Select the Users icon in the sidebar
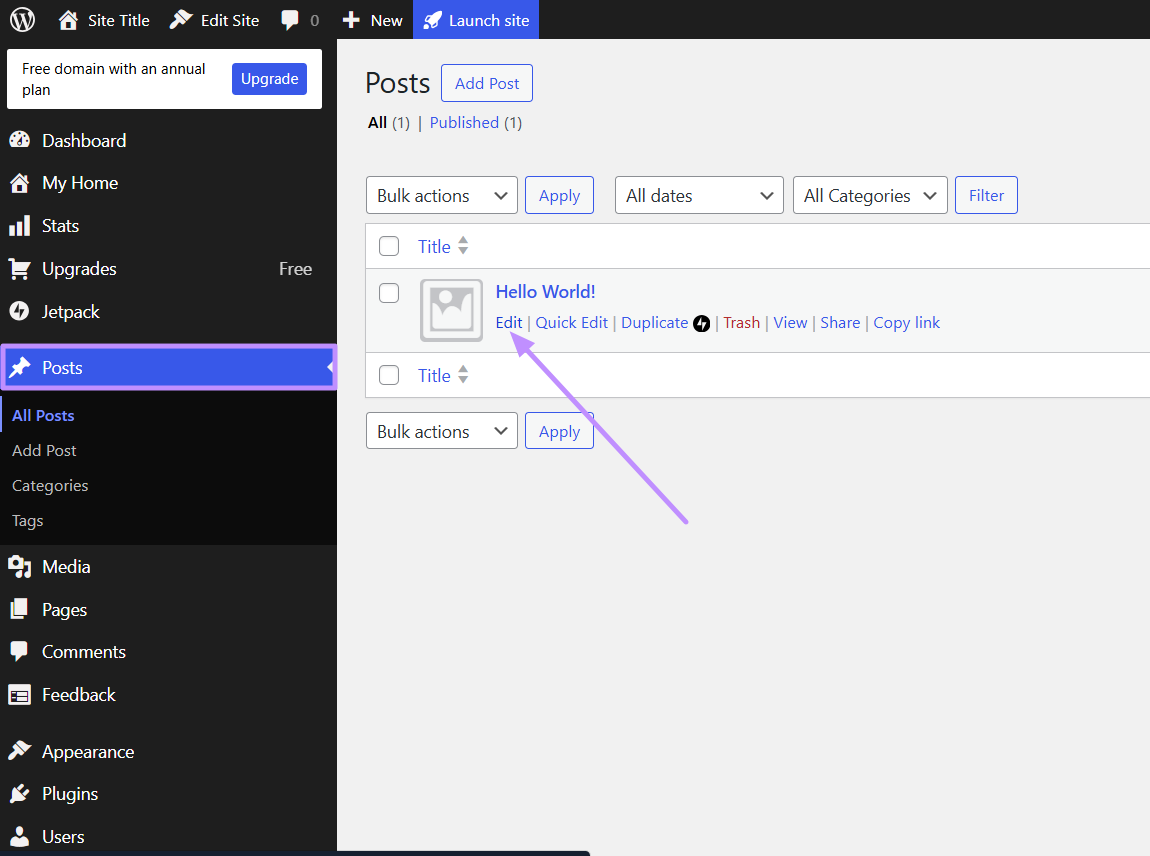This screenshot has width=1150, height=856. [20, 836]
